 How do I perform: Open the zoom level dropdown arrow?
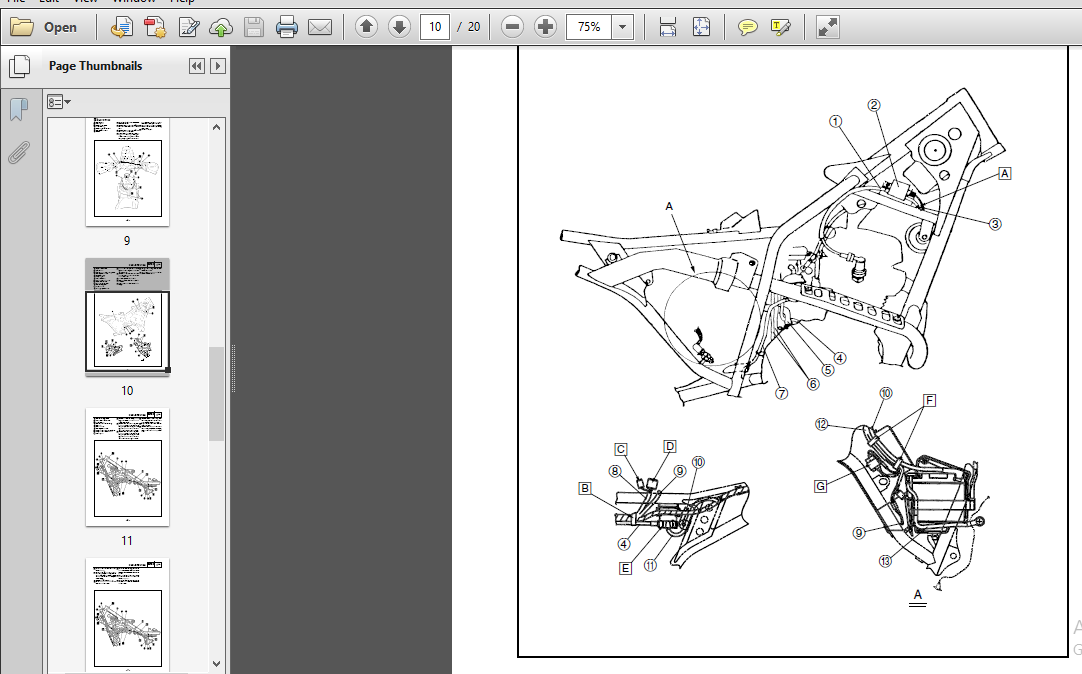(x=622, y=27)
